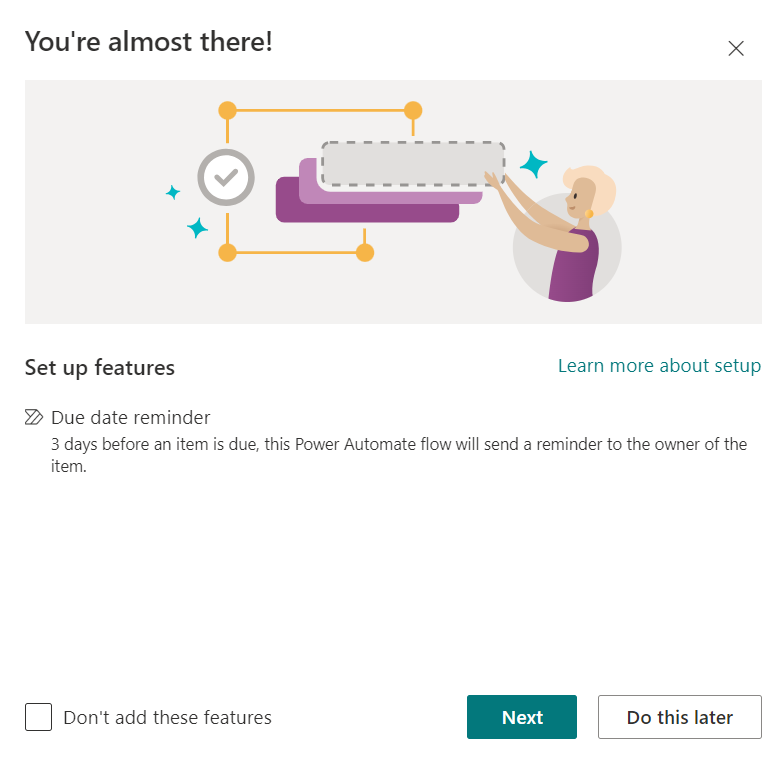Click the small teal sparkle left of checkmark
Viewport: 783px width, 765px height.
click(173, 192)
